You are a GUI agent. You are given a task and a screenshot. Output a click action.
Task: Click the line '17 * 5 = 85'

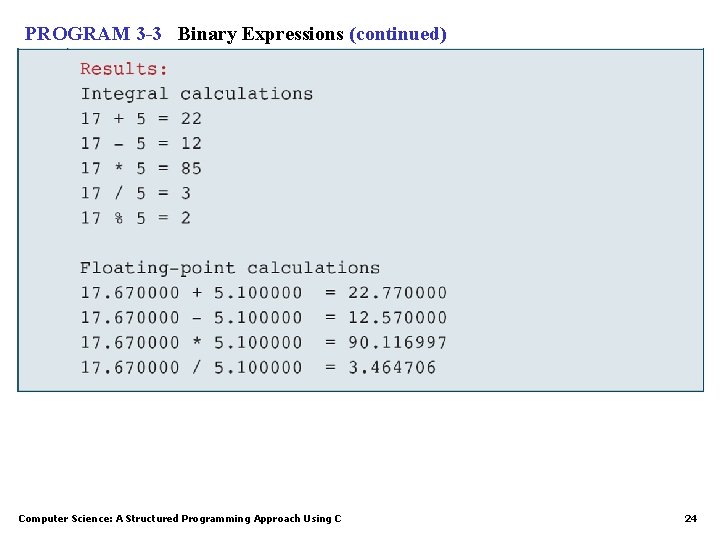click(141, 169)
